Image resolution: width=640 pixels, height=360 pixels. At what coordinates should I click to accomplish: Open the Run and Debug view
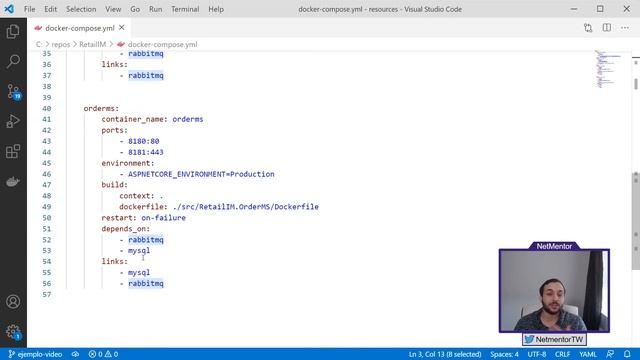point(13,121)
